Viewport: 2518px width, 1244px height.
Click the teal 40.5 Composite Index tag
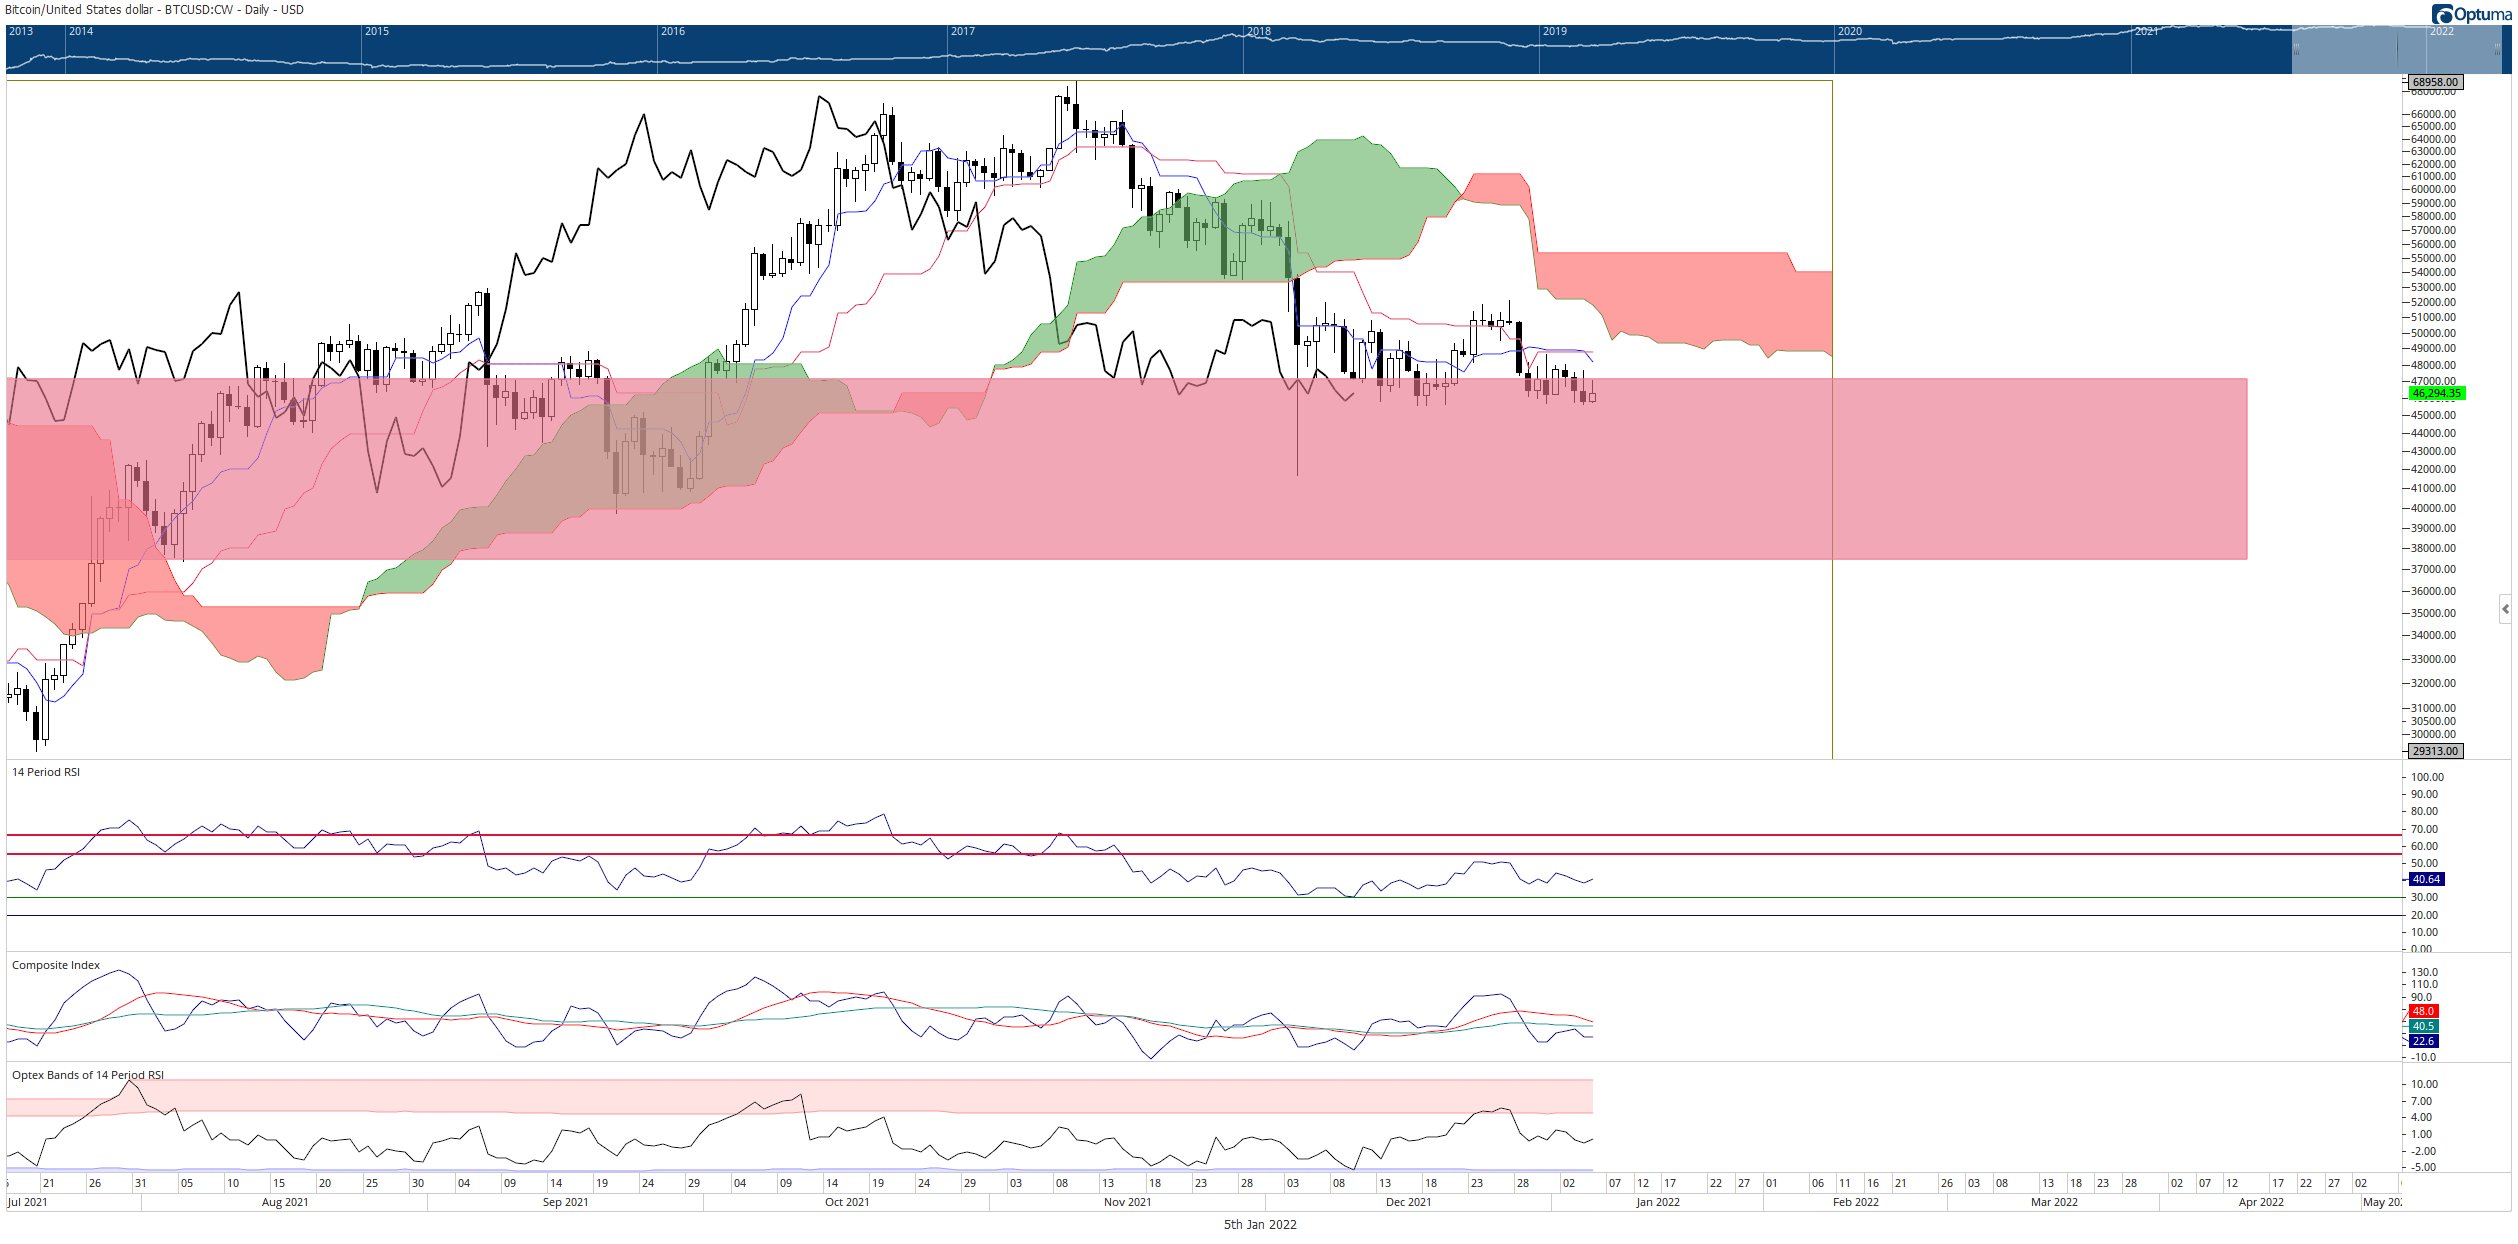pyautogui.click(x=2423, y=1026)
